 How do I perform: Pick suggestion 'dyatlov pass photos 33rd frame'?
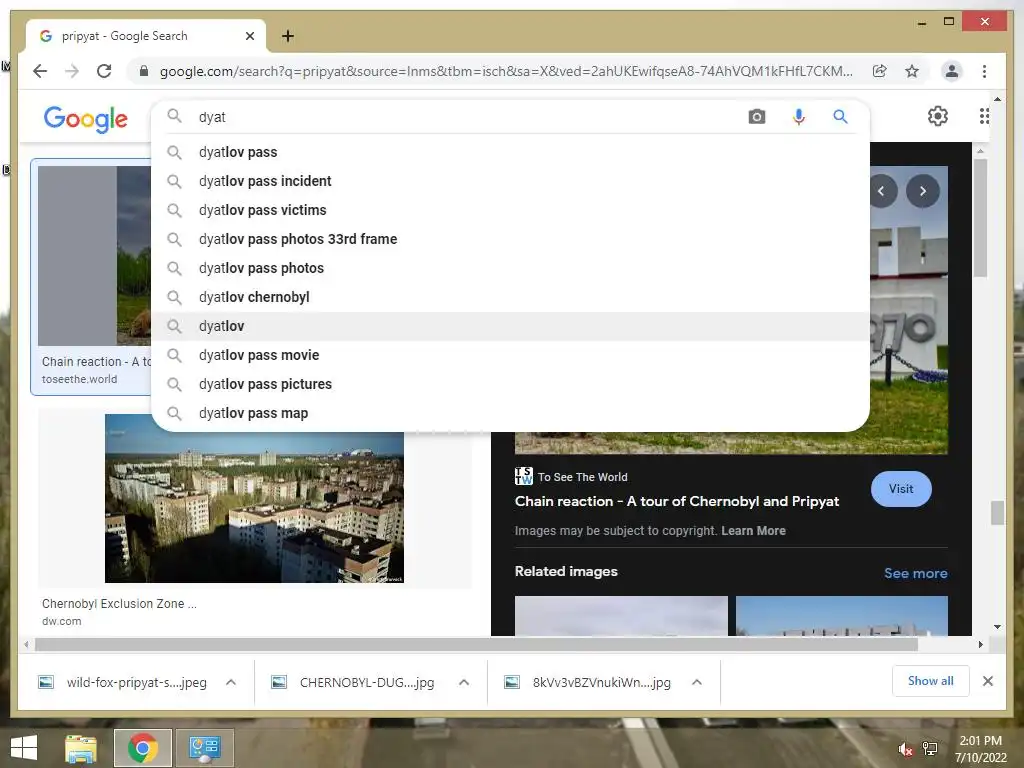click(510, 239)
